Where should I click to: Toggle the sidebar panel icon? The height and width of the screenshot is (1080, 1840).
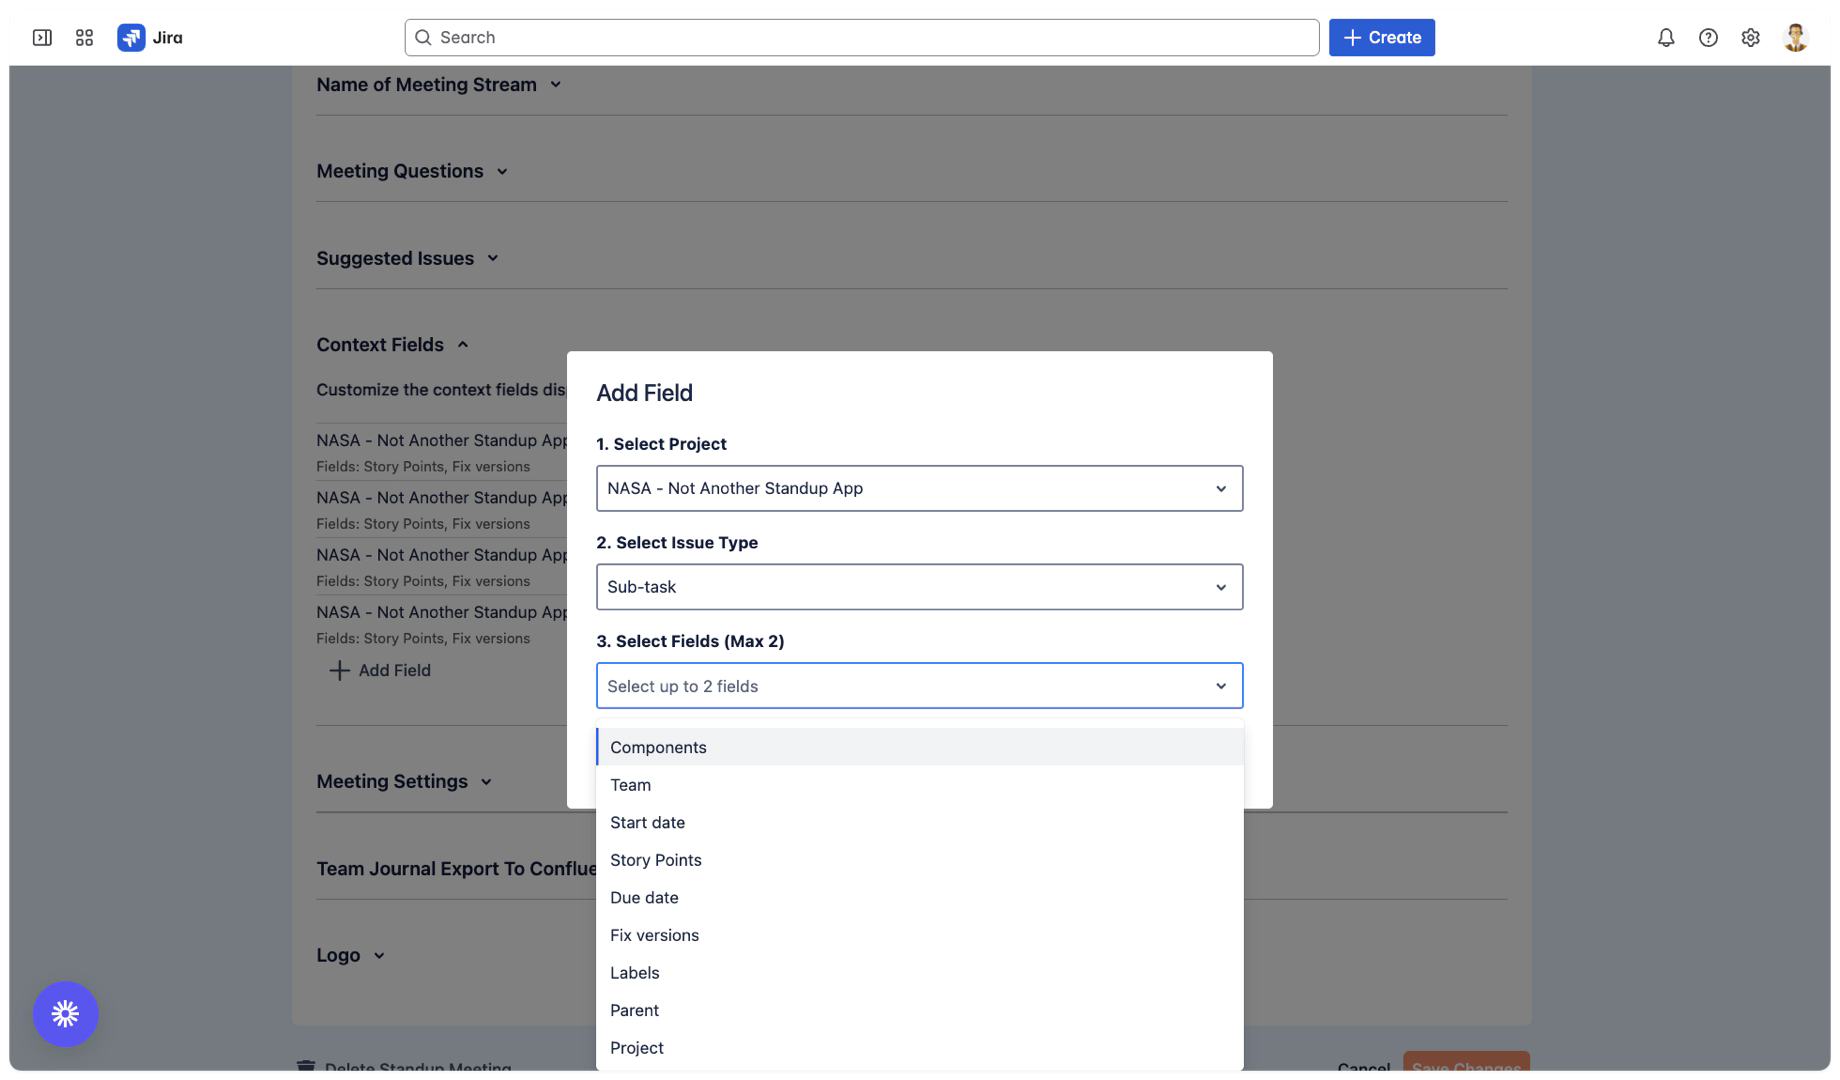42,37
